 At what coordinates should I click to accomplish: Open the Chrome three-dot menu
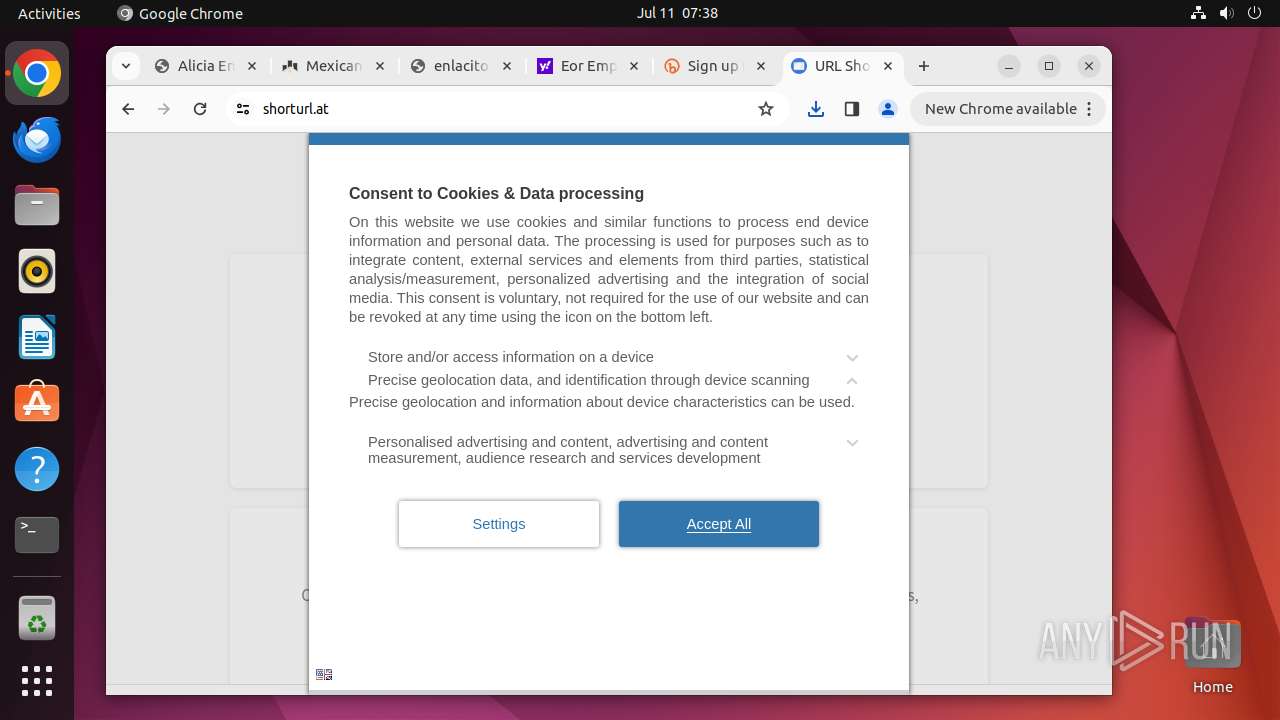(1090, 109)
